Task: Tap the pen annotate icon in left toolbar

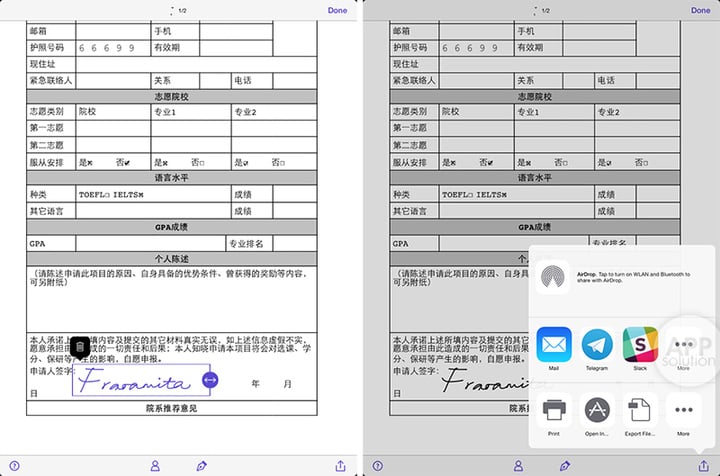Action: point(202,465)
